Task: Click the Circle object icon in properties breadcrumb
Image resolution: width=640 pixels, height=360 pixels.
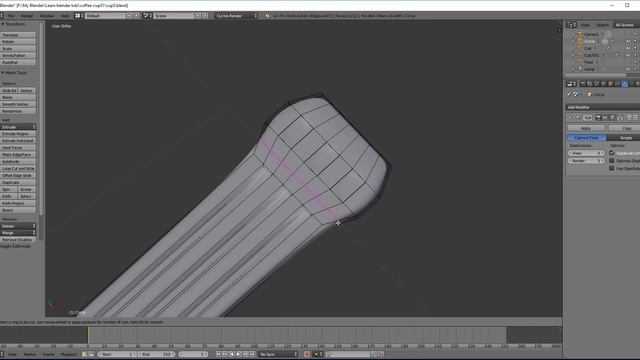Action: point(590,94)
